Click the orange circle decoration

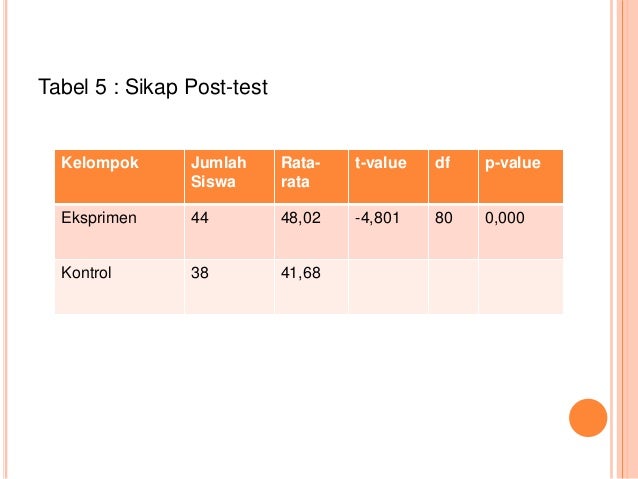click(588, 418)
